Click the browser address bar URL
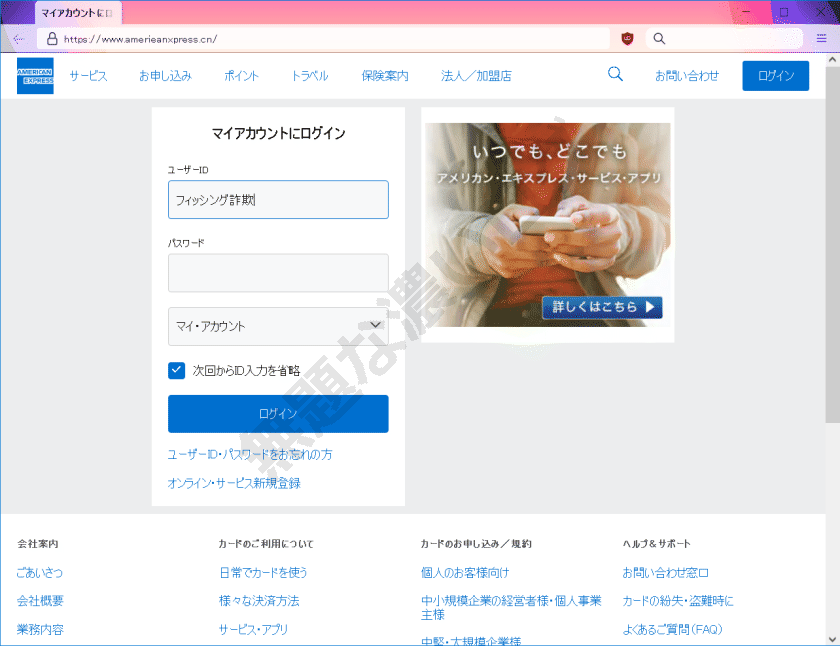Viewport: 840px width, 646px height. tap(140, 39)
